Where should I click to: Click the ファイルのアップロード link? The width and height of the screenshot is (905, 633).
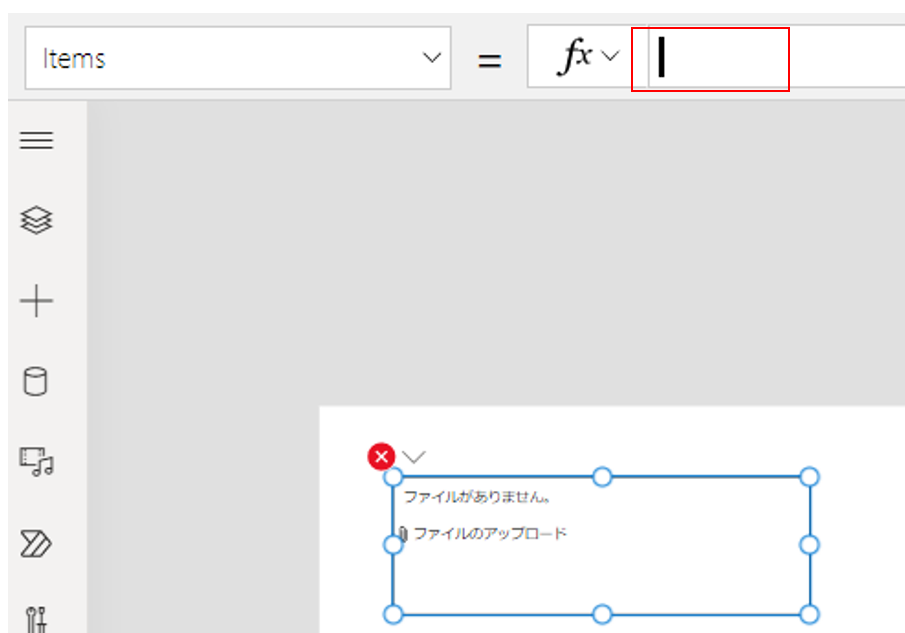(490, 534)
